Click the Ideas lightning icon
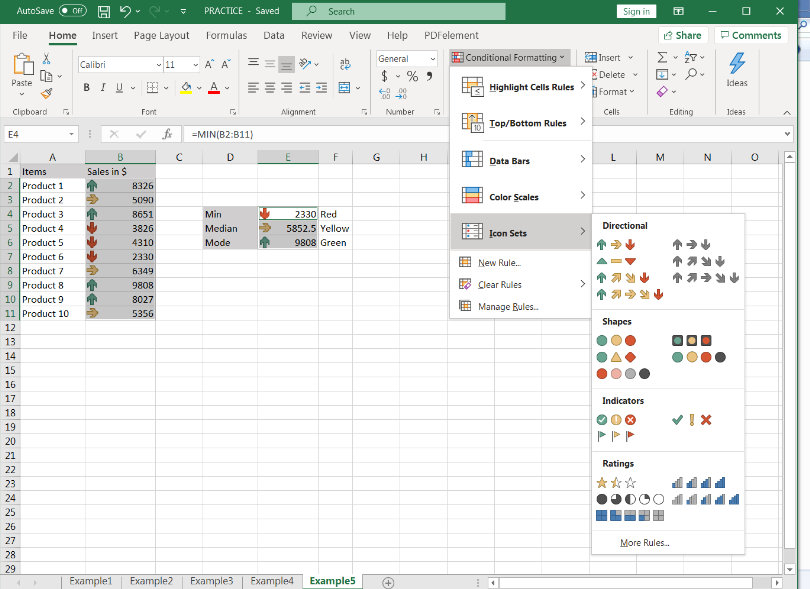Screen dimensions: 810x589 [x=737, y=64]
